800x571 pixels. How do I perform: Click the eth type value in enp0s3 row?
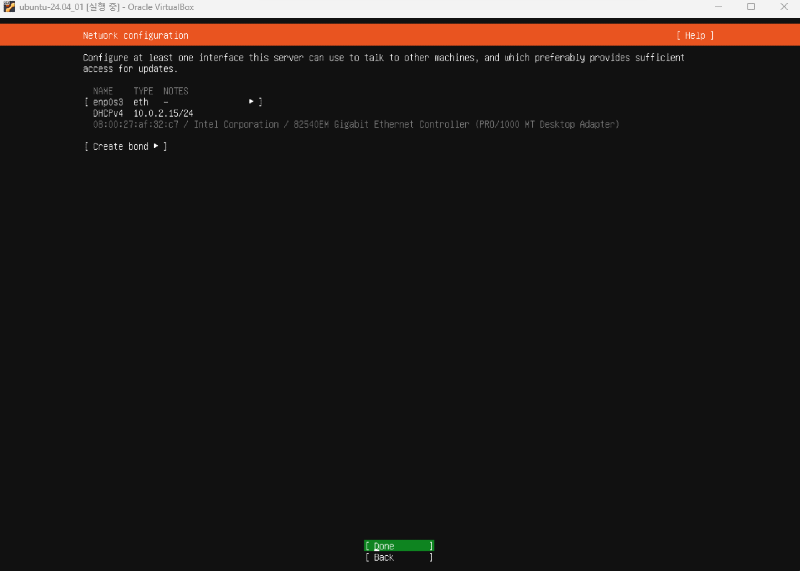tap(141, 102)
